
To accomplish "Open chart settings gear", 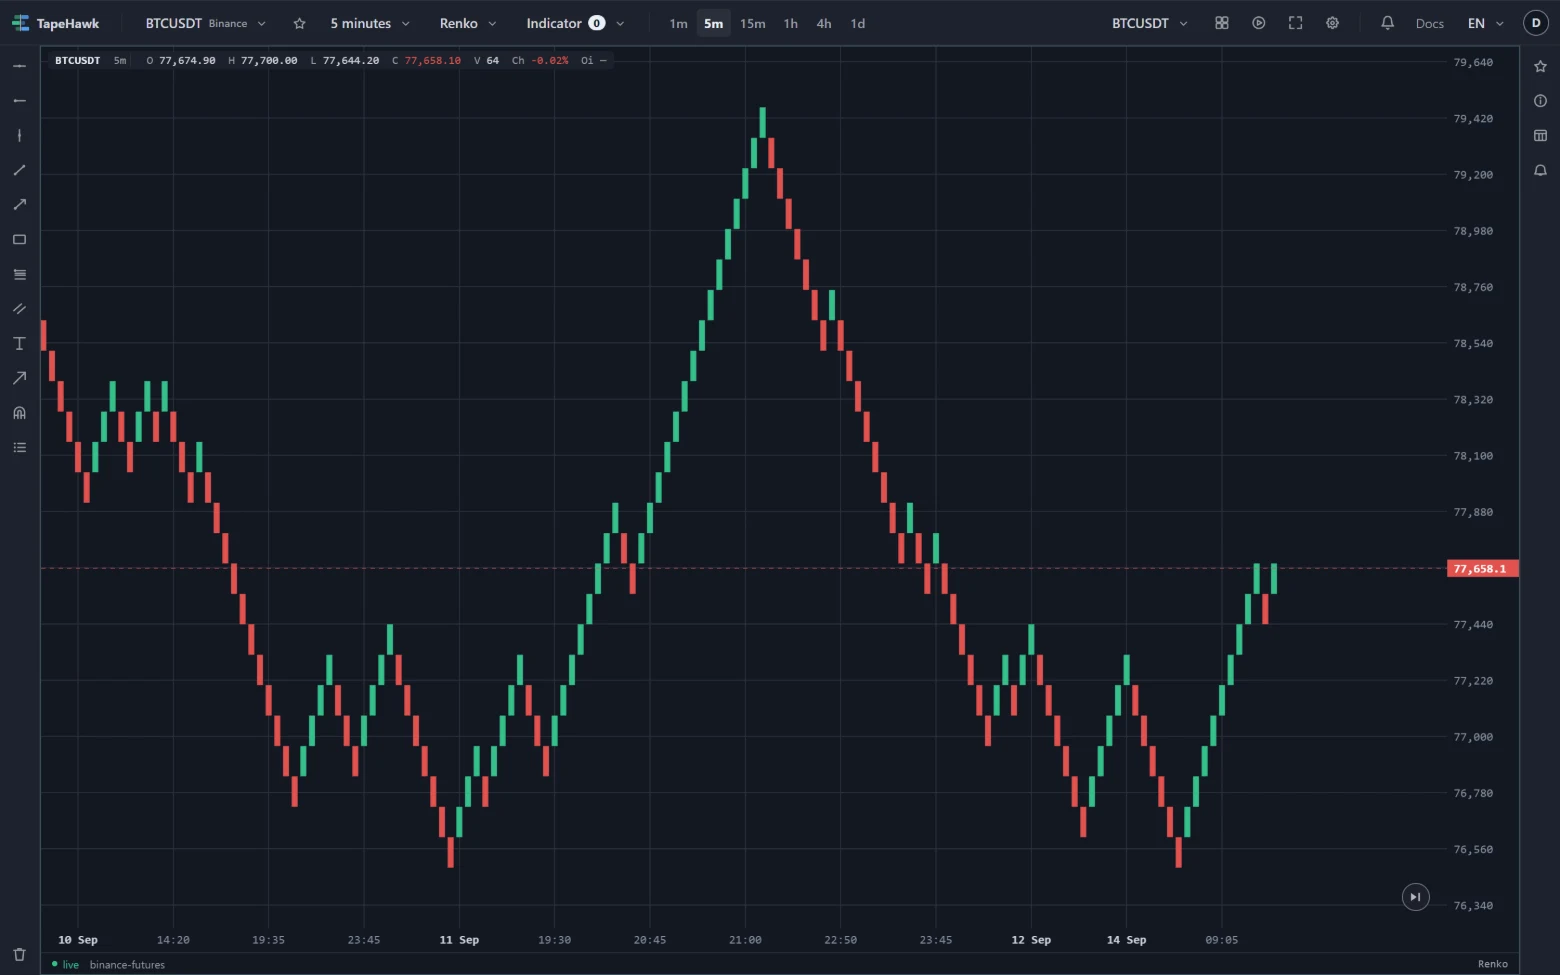I will pyautogui.click(x=1332, y=23).
